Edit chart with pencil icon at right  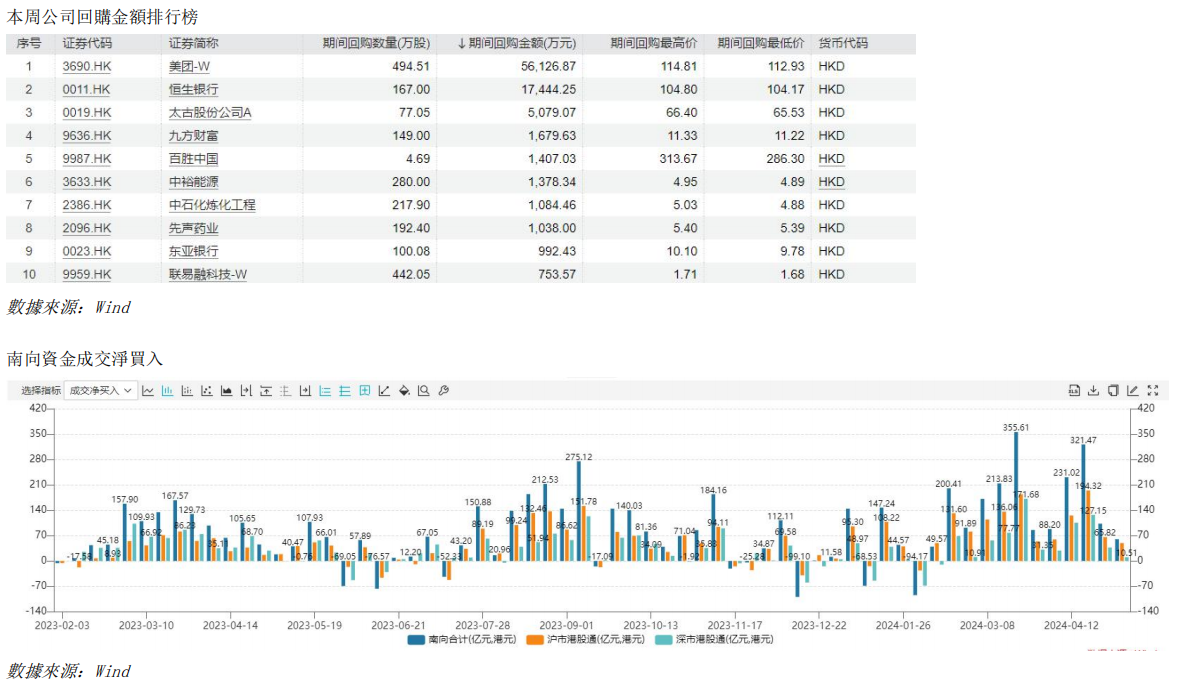click(x=1132, y=390)
